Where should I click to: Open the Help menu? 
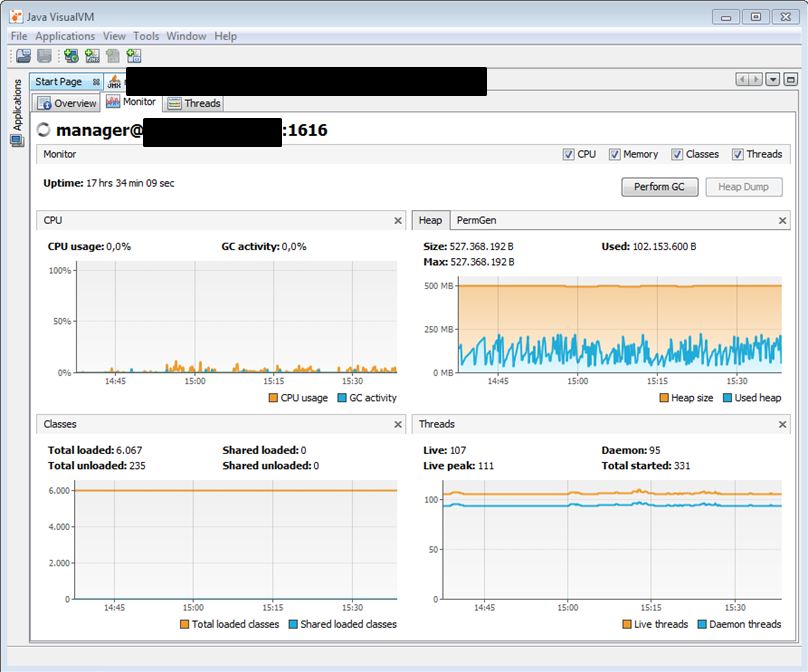(x=226, y=36)
